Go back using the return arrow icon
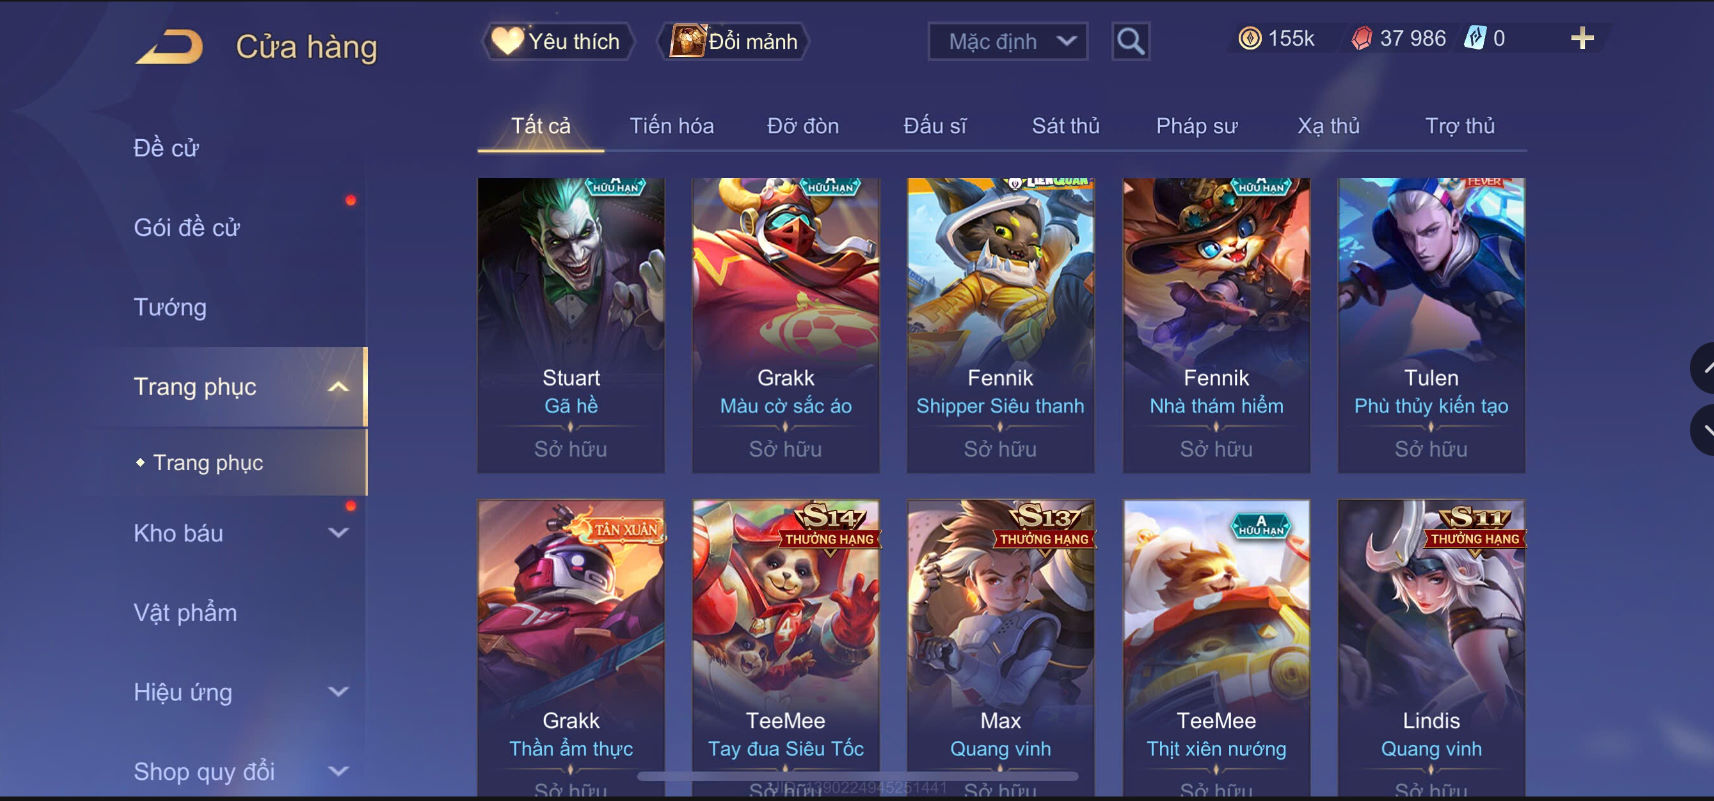This screenshot has height=801, width=1714. 169,47
